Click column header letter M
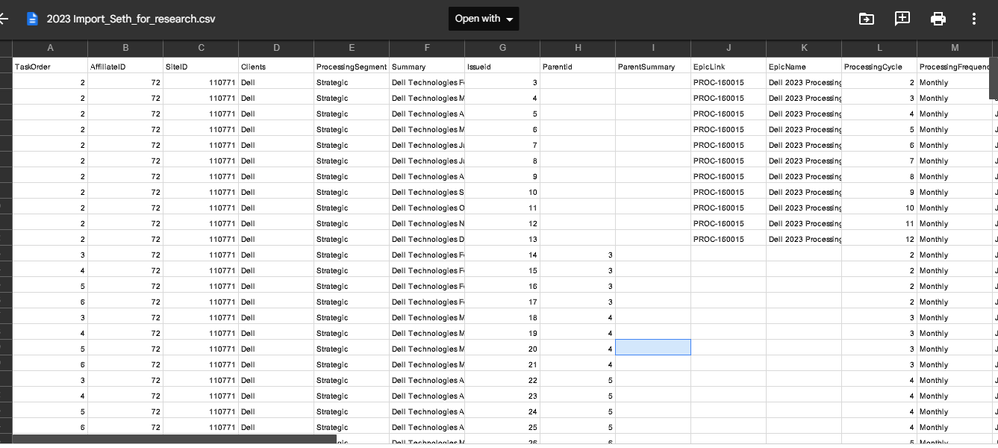The height and width of the screenshot is (448, 998). coord(954,48)
